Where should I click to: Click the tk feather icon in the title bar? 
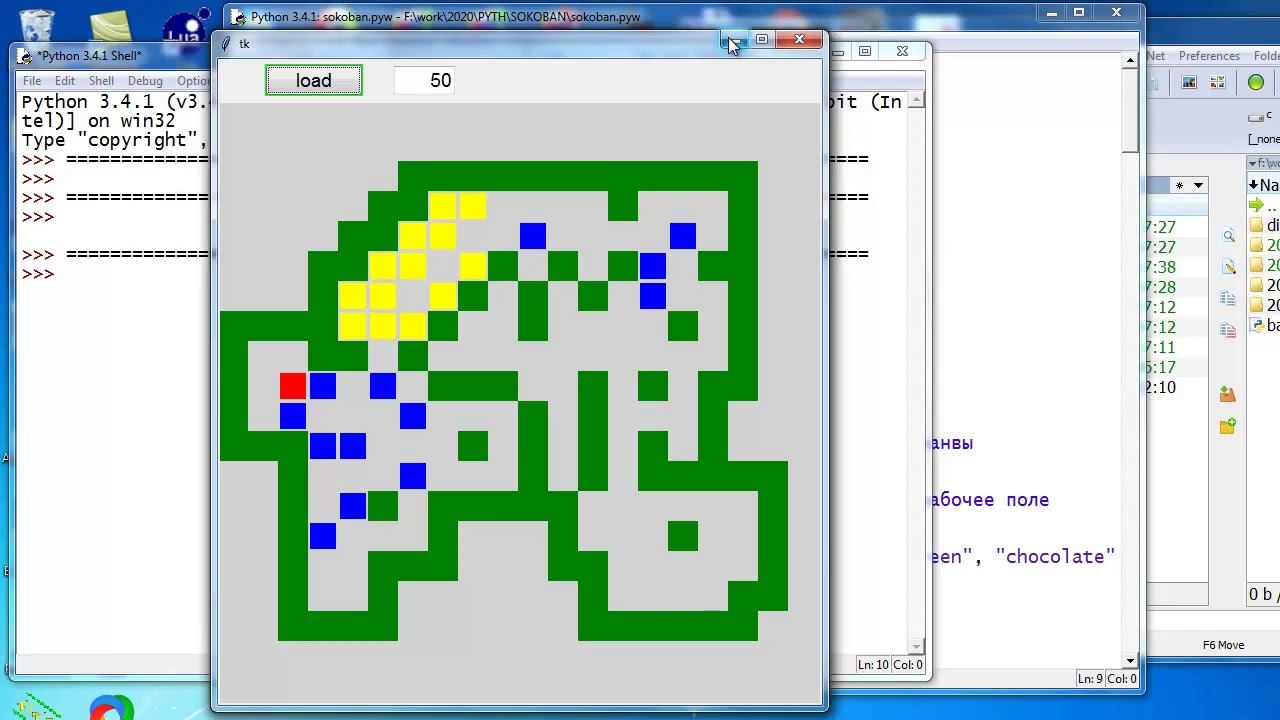227,43
